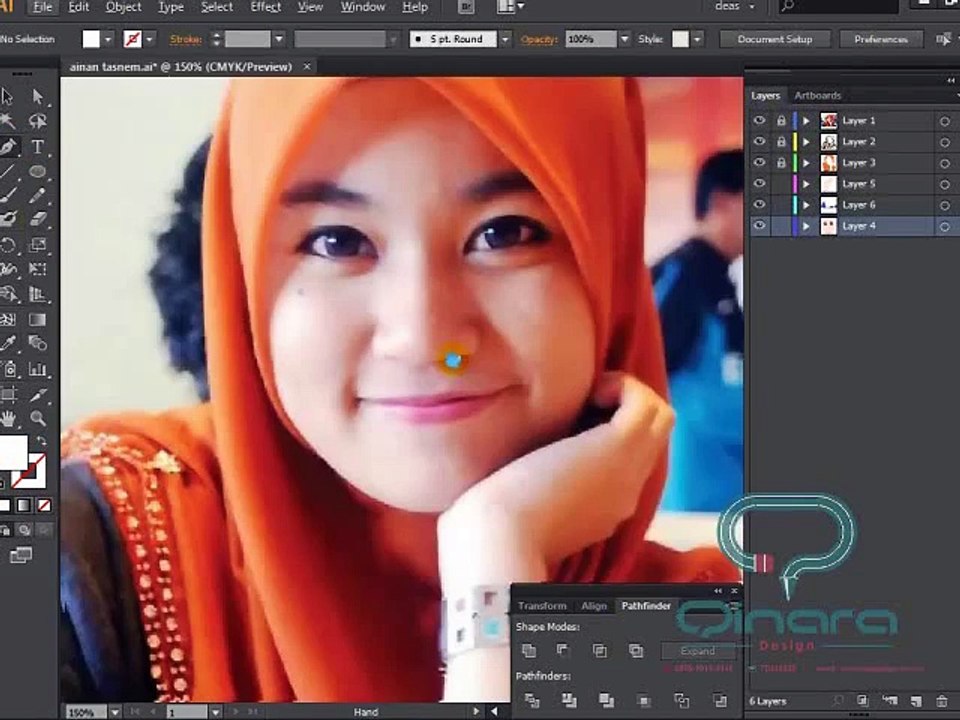
Task: Select the Column Graph tool
Action: pyautogui.click(x=37, y=369)
